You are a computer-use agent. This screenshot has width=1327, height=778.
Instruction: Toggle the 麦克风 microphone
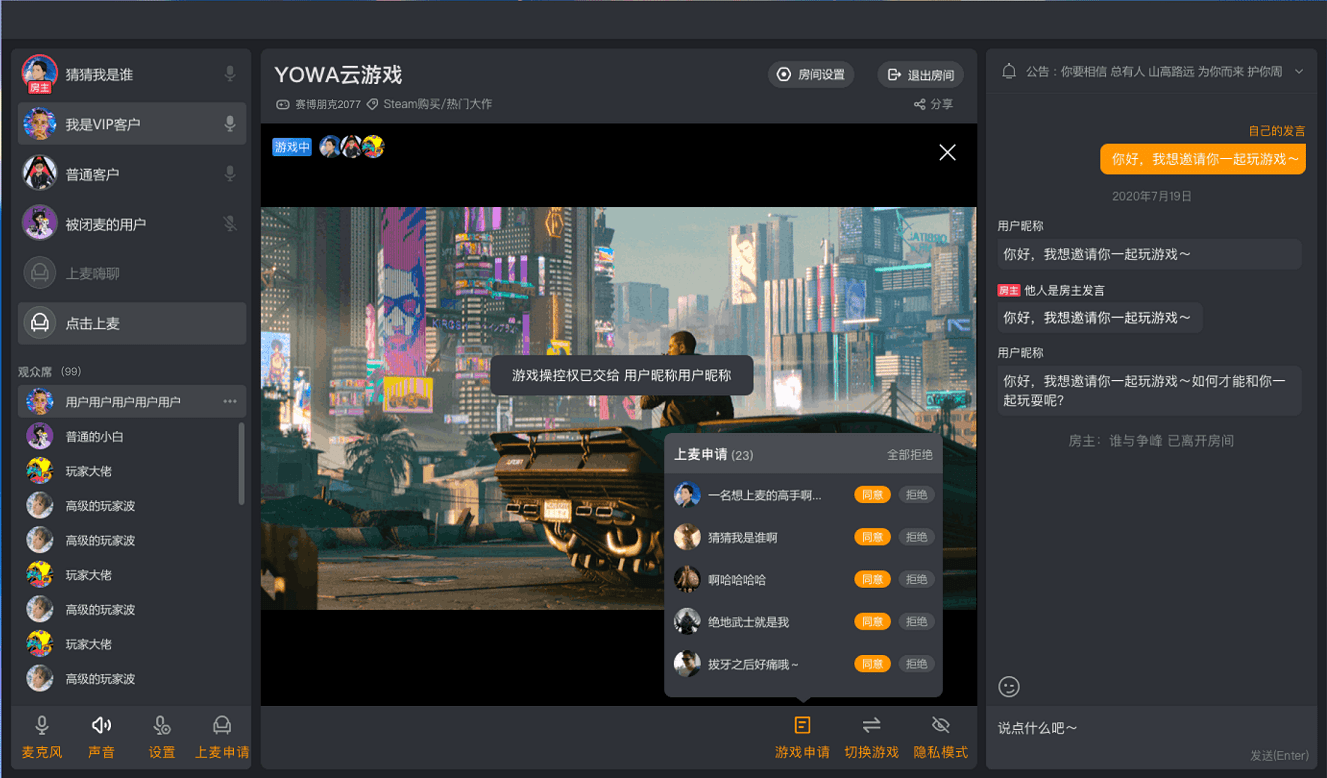coord(42,738)
